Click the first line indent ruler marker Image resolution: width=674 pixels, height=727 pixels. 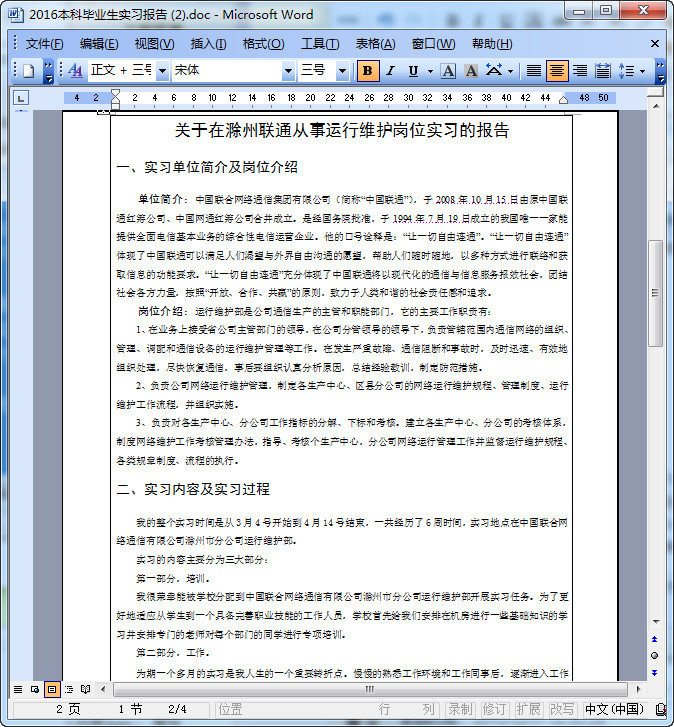115,93
